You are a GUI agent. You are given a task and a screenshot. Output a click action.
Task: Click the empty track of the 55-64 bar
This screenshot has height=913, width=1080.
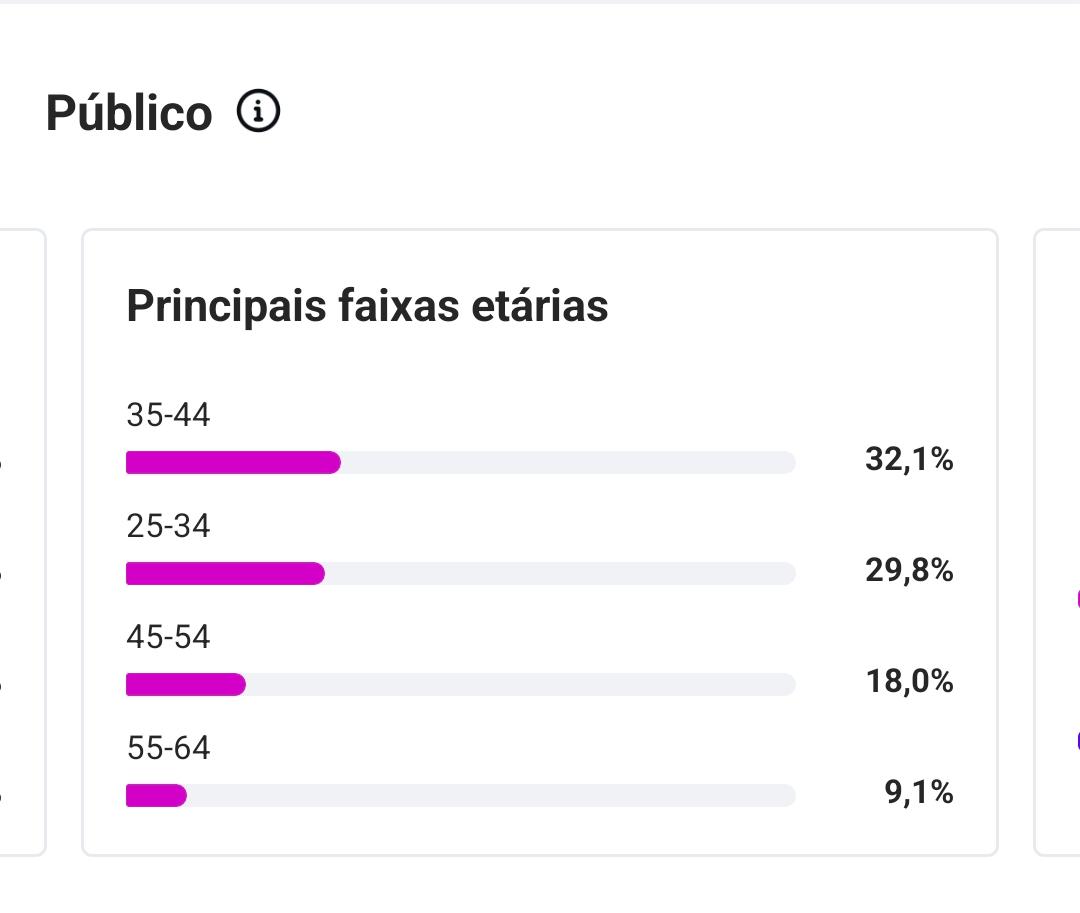point(490,795)
